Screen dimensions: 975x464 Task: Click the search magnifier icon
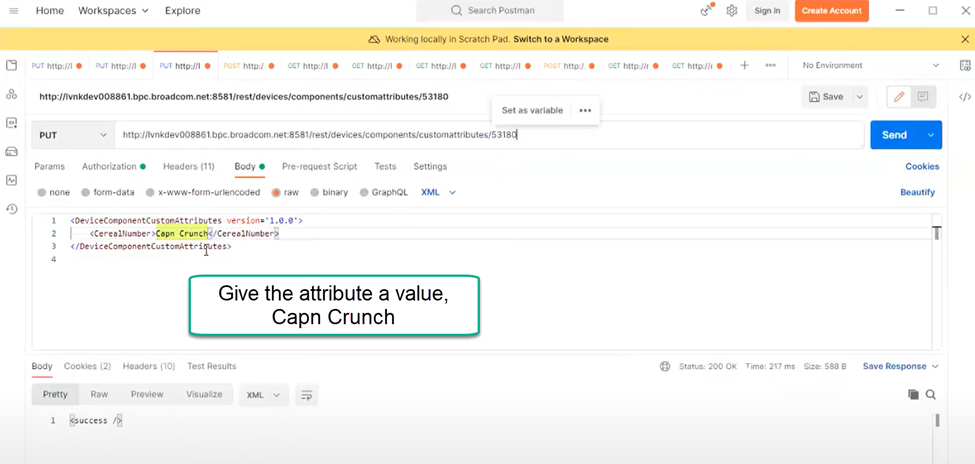[x=456, y=11]
